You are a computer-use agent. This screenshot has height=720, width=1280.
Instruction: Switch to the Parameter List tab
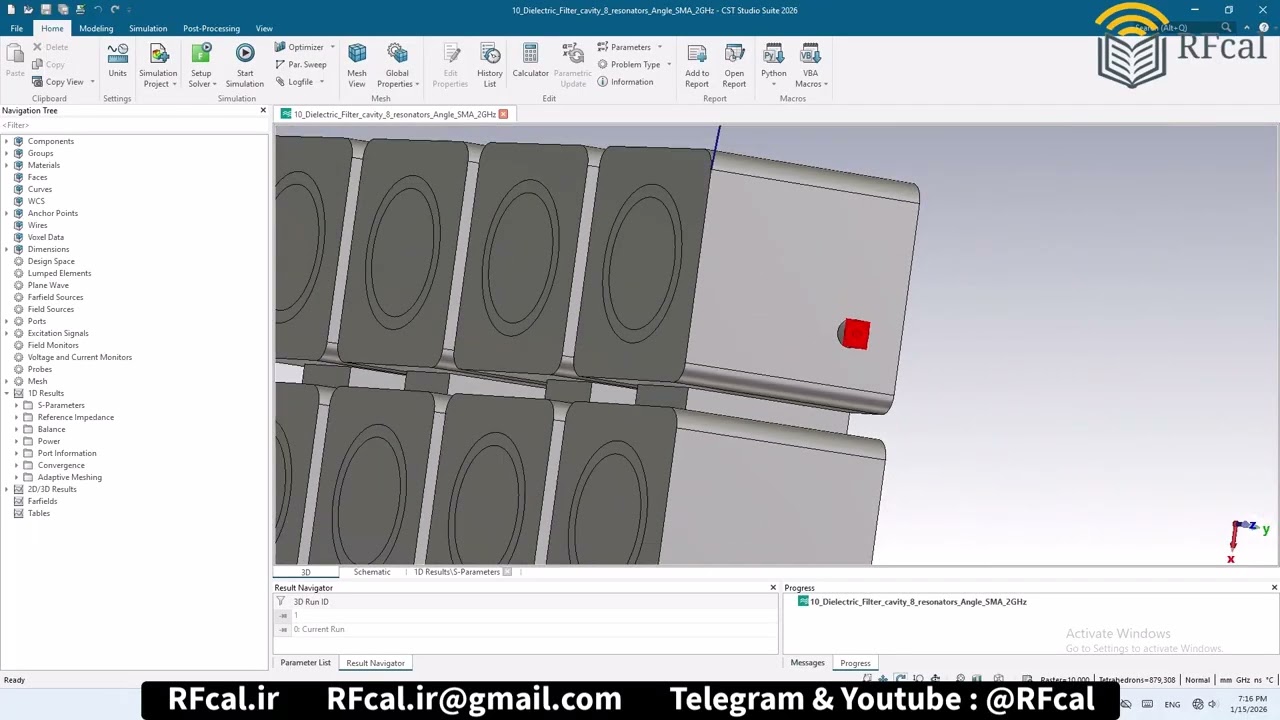point(305,663)
